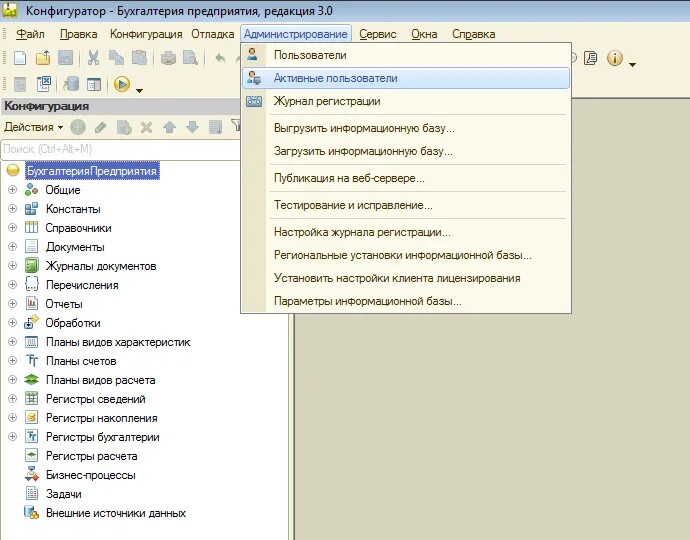Choose Загрузить информационную базу
This screenshot has height=540, width=690.
pos(406,151)
